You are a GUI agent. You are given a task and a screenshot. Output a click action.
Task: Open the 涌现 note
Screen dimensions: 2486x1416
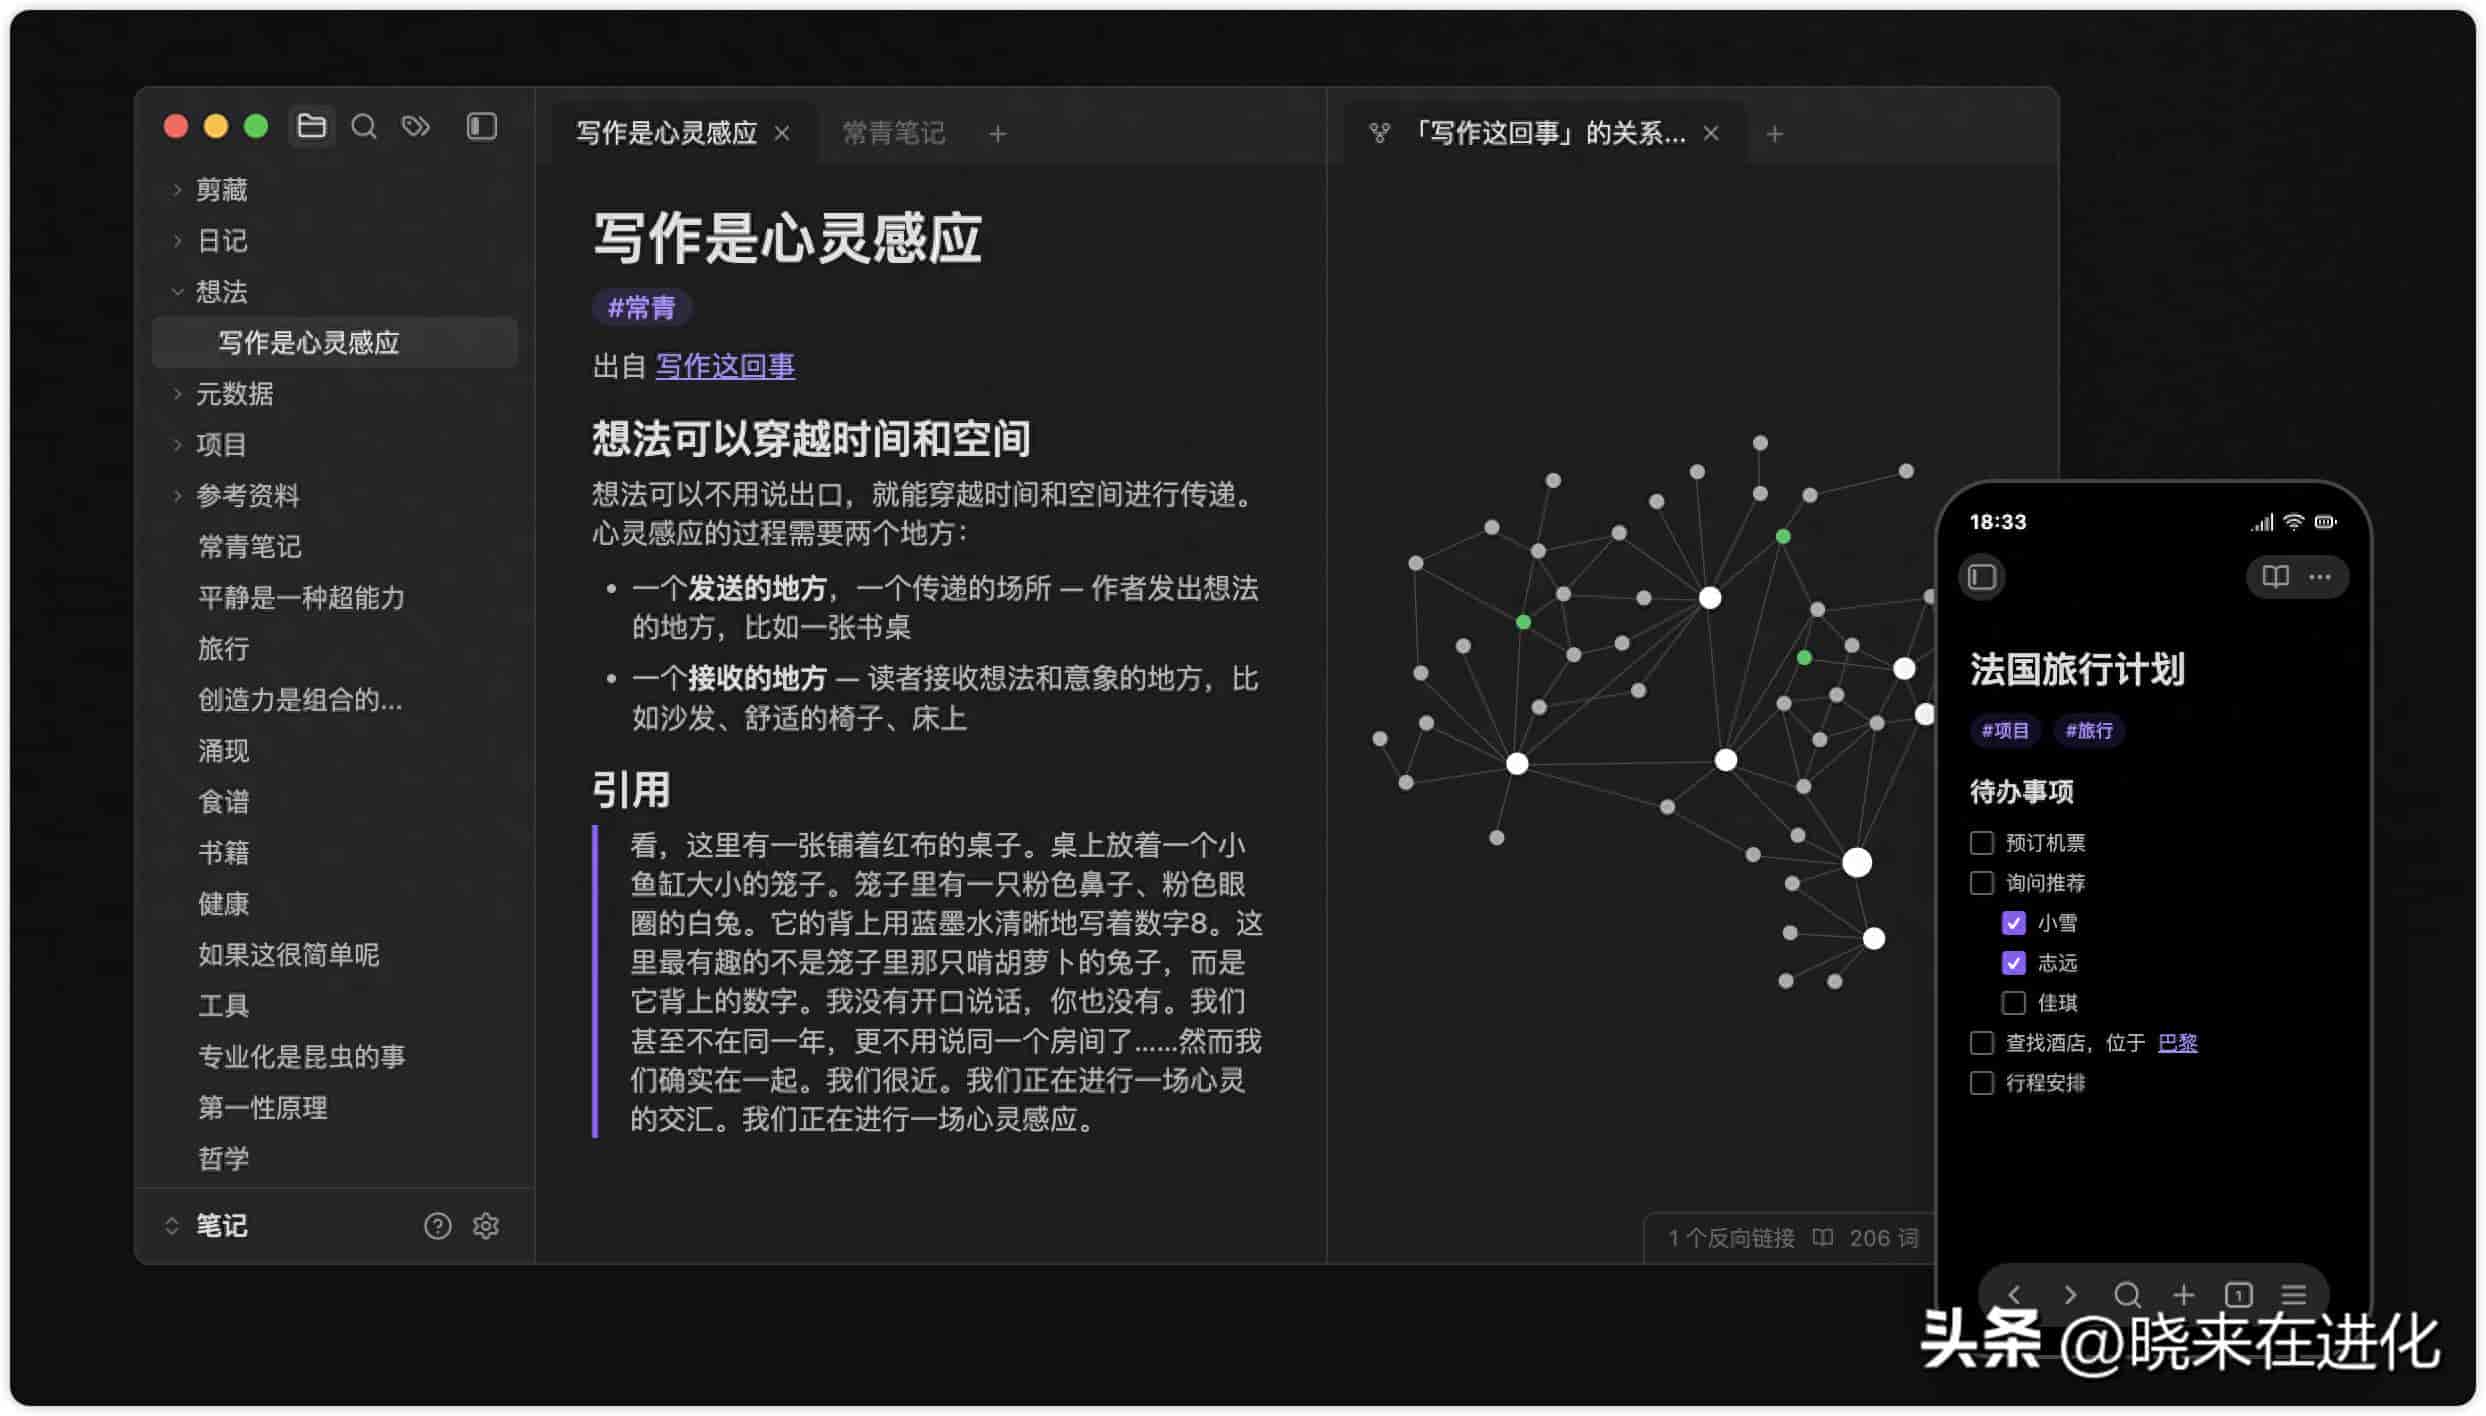[x=223, y=750]
